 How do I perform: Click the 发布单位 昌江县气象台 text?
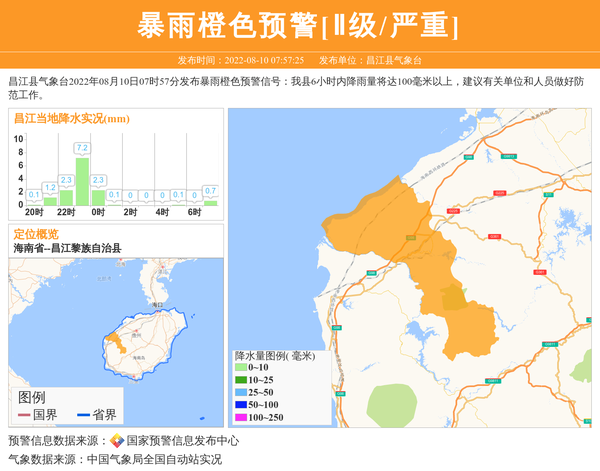coord(370,60)
